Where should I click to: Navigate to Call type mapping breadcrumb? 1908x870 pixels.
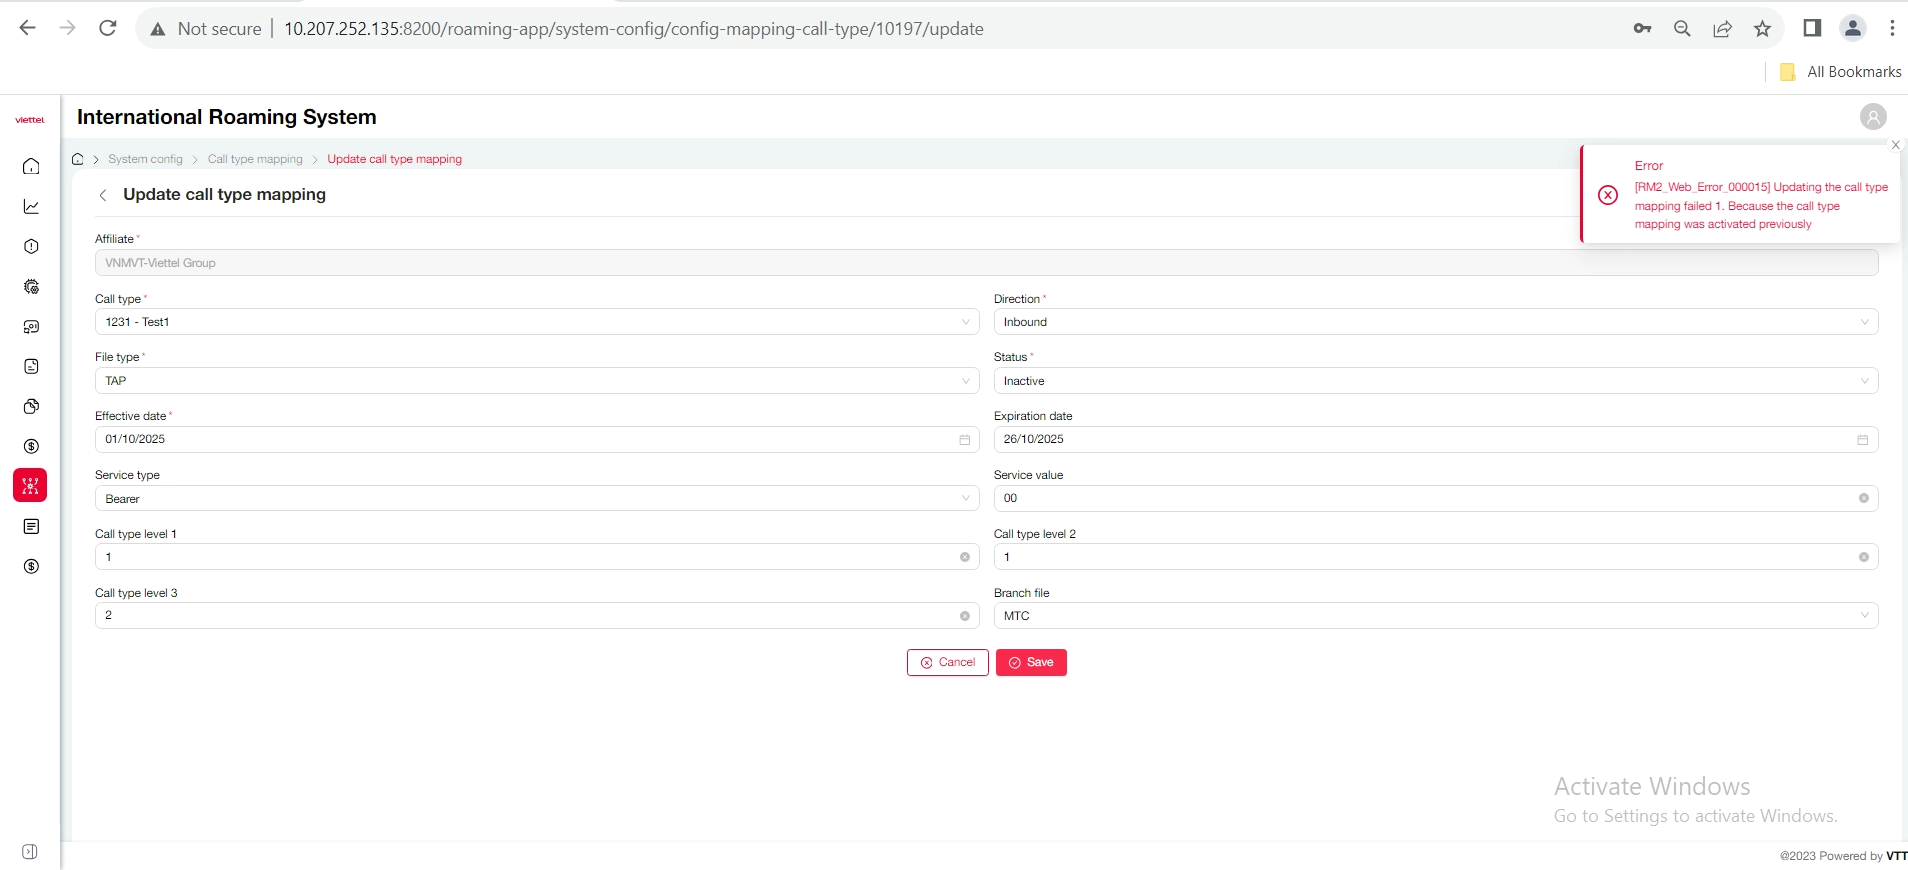[x=255, y=159]
